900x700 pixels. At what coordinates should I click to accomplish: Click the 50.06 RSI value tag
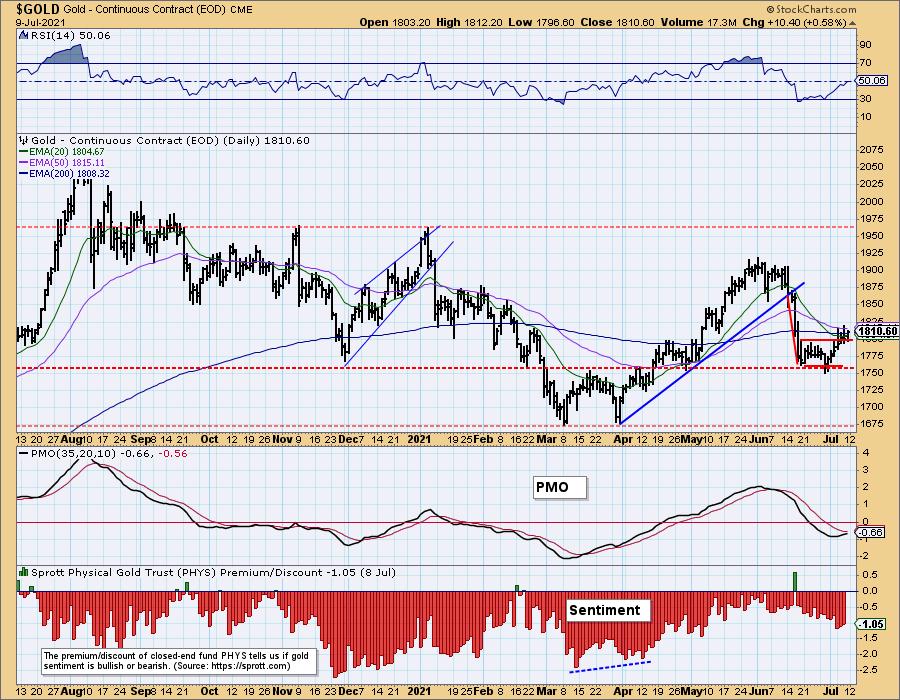click(x=871, y=81)
